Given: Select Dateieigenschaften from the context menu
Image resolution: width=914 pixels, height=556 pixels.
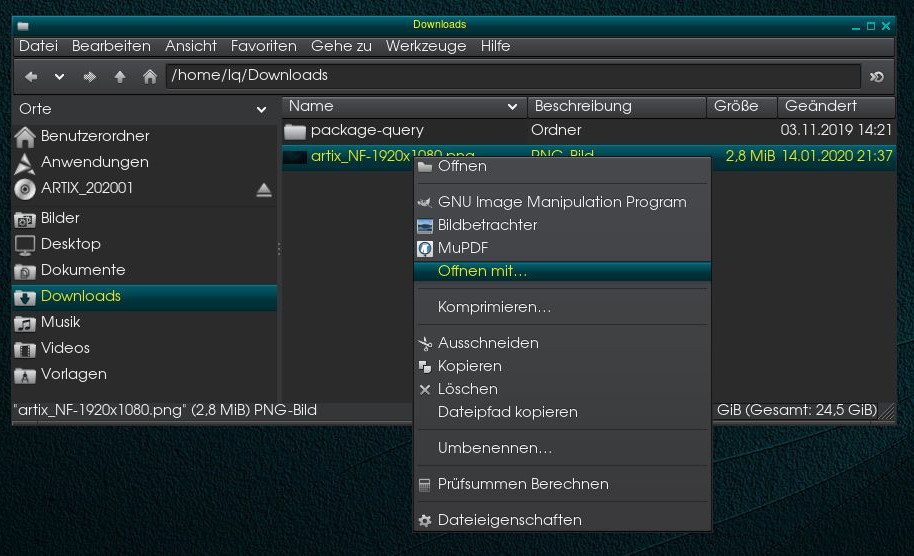Looking at the screenshot, I should (x=509, y=520).
